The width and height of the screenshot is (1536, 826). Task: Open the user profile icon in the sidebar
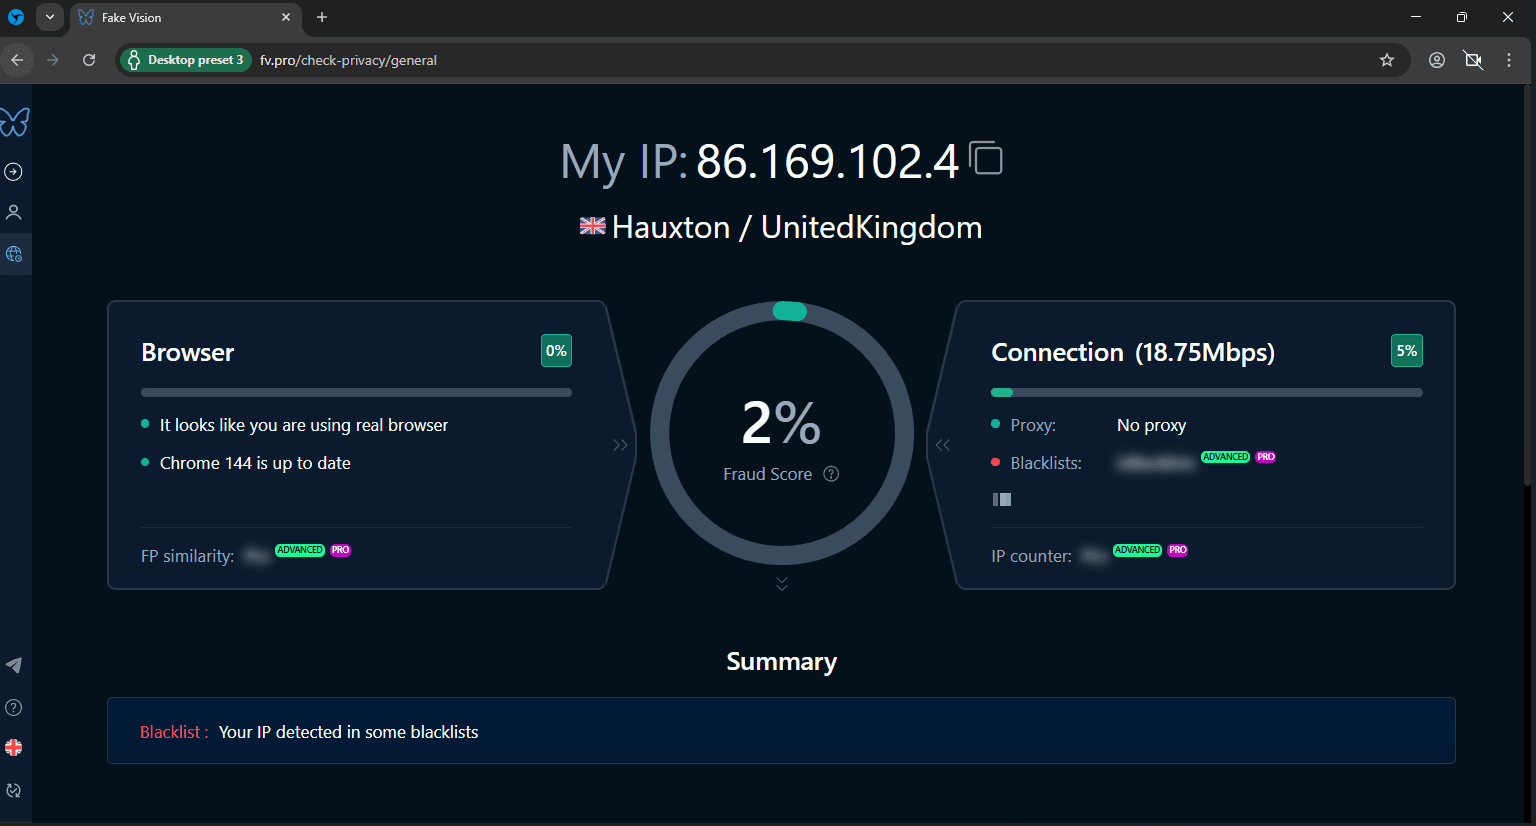[14, 212]
